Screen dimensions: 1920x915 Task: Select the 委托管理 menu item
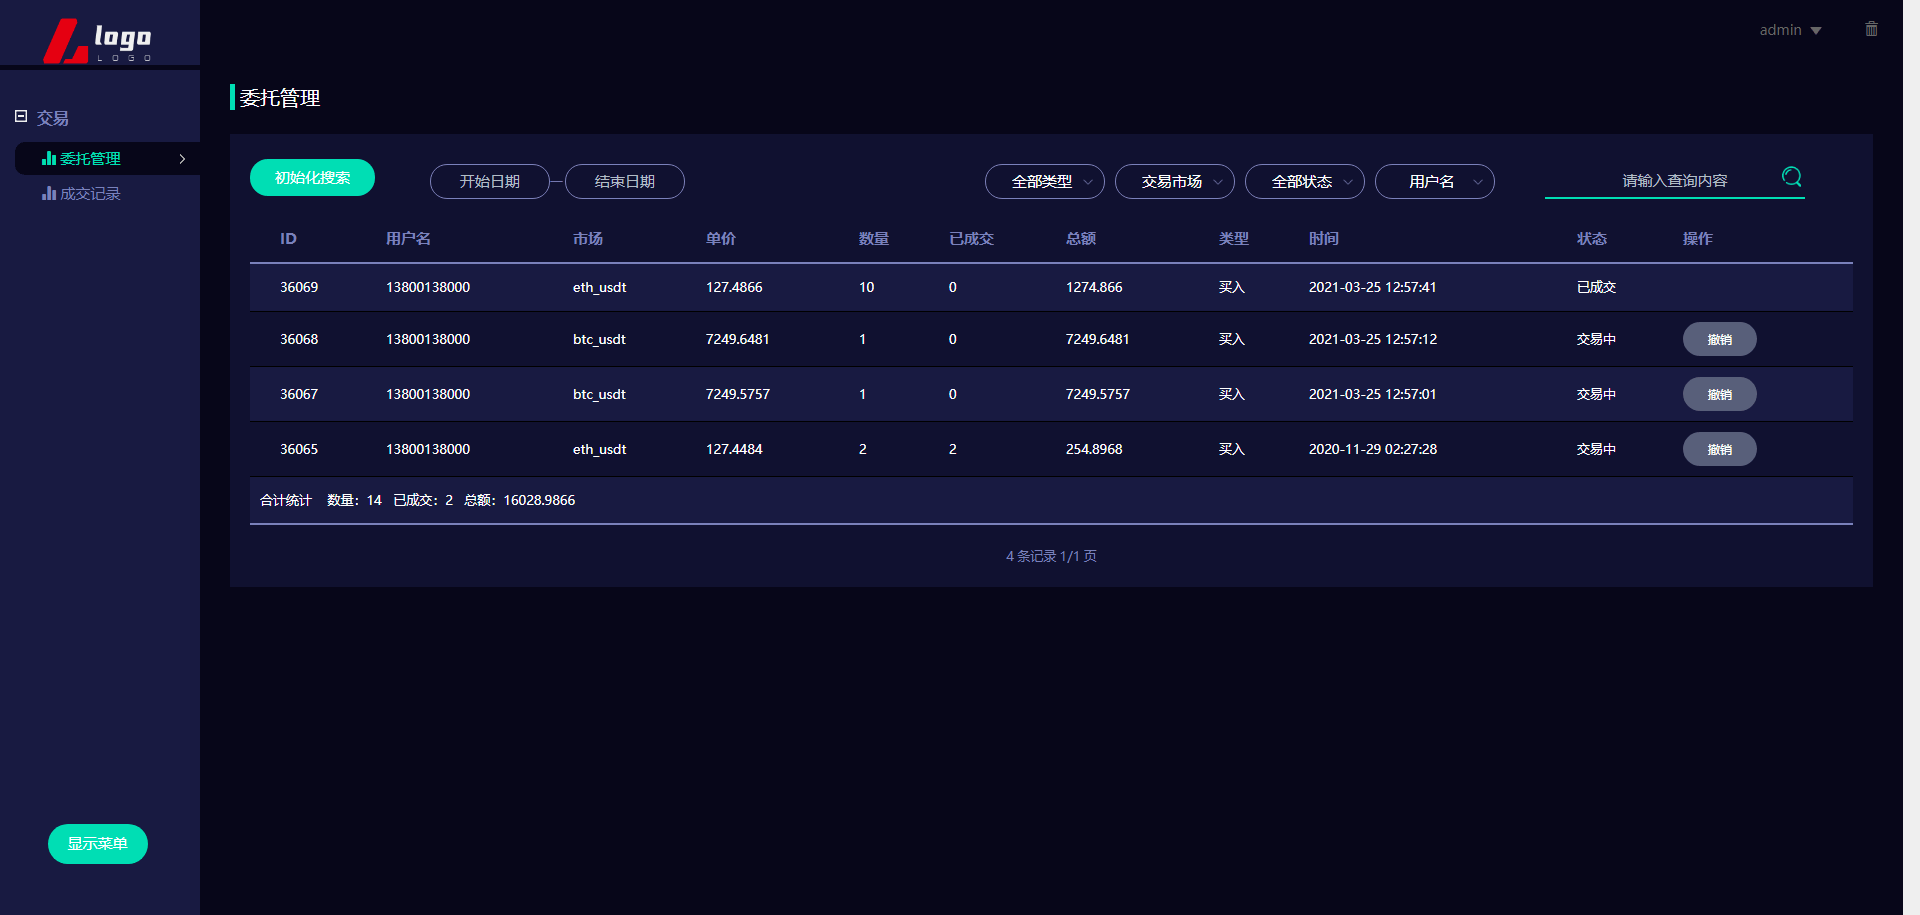click(x=90, y=159)
